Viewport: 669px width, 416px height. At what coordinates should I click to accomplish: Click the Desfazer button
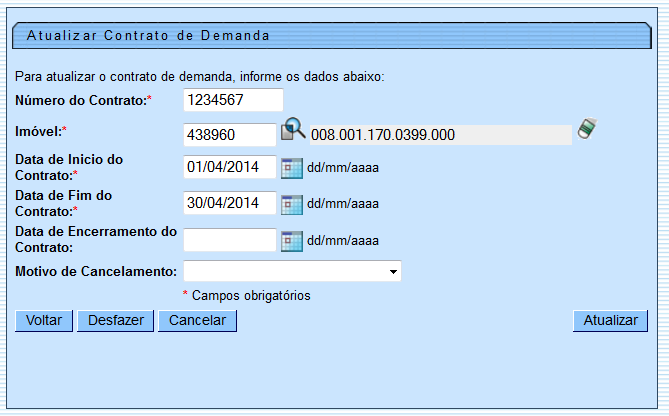click(115, 321)
